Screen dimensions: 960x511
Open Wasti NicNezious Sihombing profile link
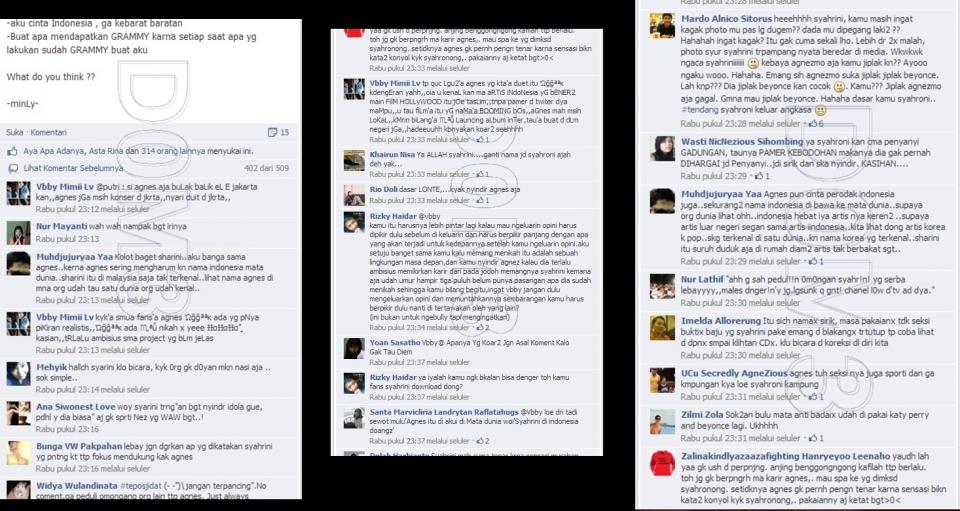[x=742, y=142]
